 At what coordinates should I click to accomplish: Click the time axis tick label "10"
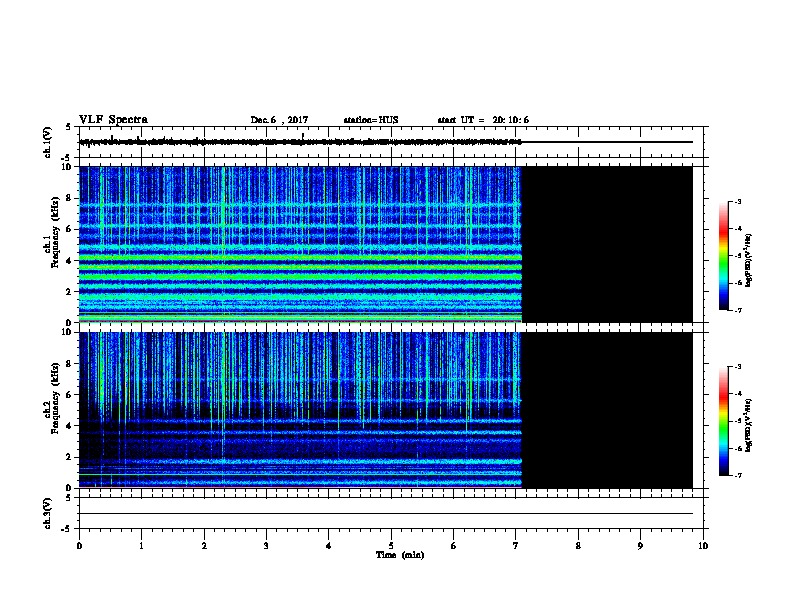click(x=703, y=545)
